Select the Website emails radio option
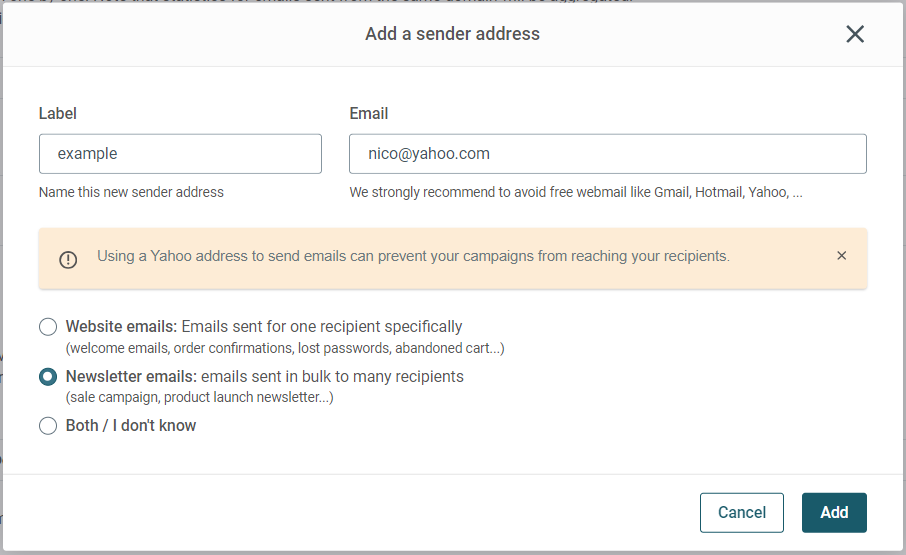Screen dimensions: 906x555 (x=48, y=327)
